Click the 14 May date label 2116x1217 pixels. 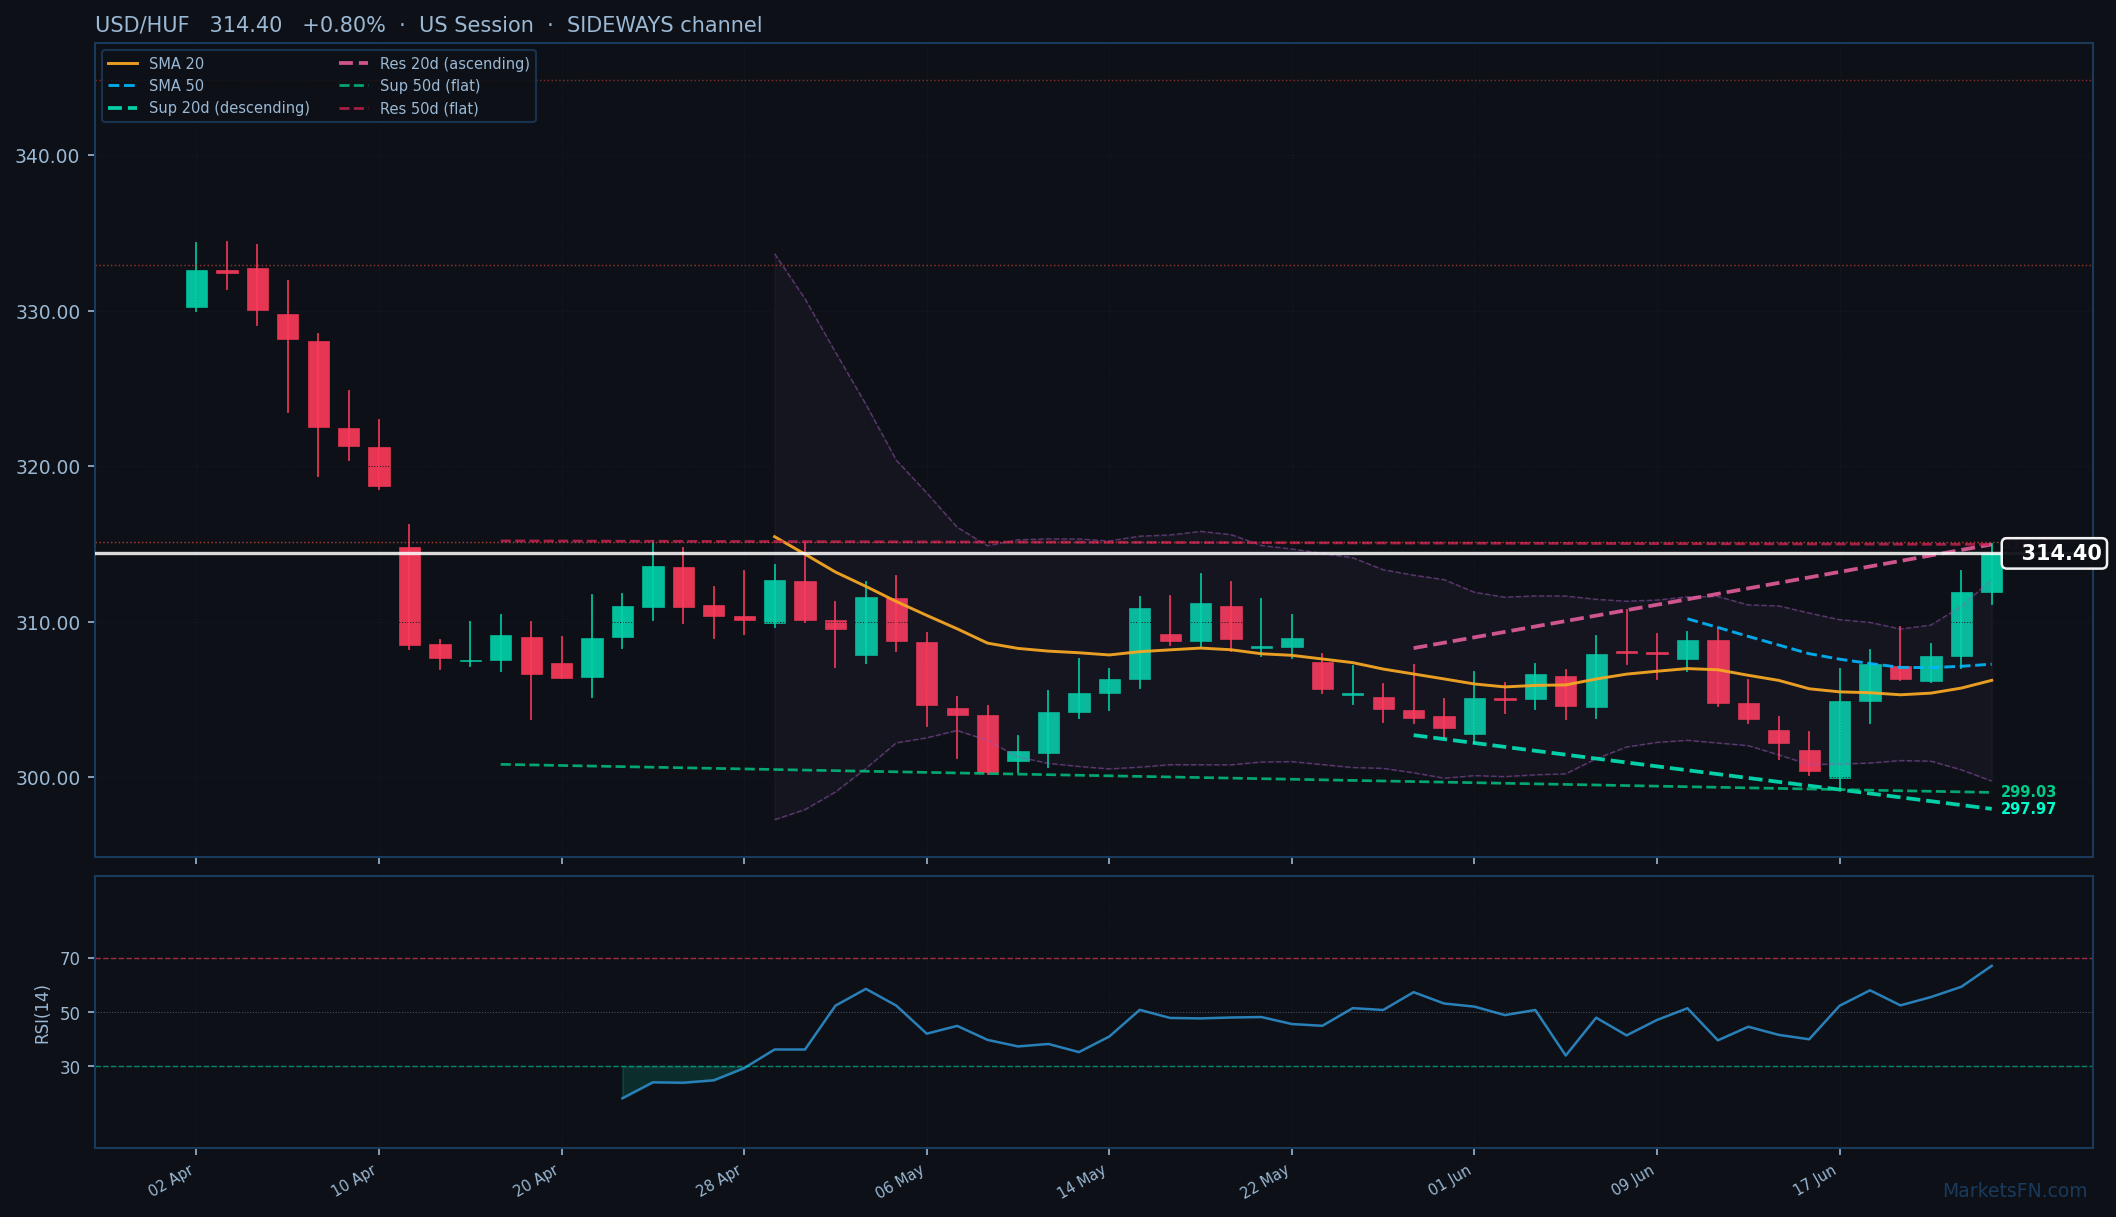click(x=1081, y=1181)
